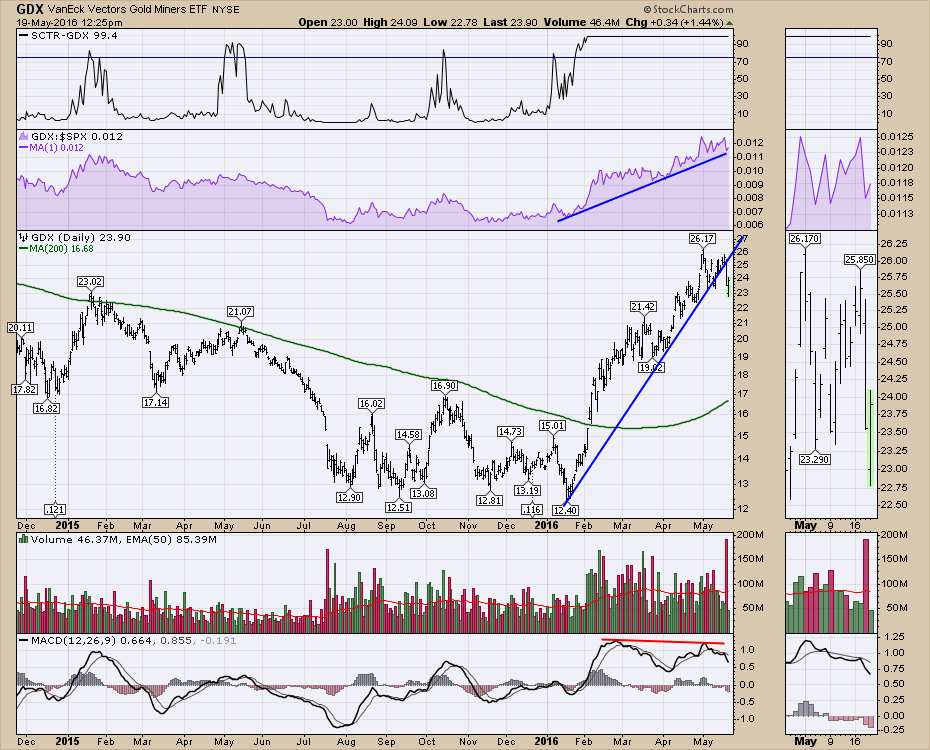Click the 21.07 price label near May
Screen dimensions: 930x750
(240, 311)
